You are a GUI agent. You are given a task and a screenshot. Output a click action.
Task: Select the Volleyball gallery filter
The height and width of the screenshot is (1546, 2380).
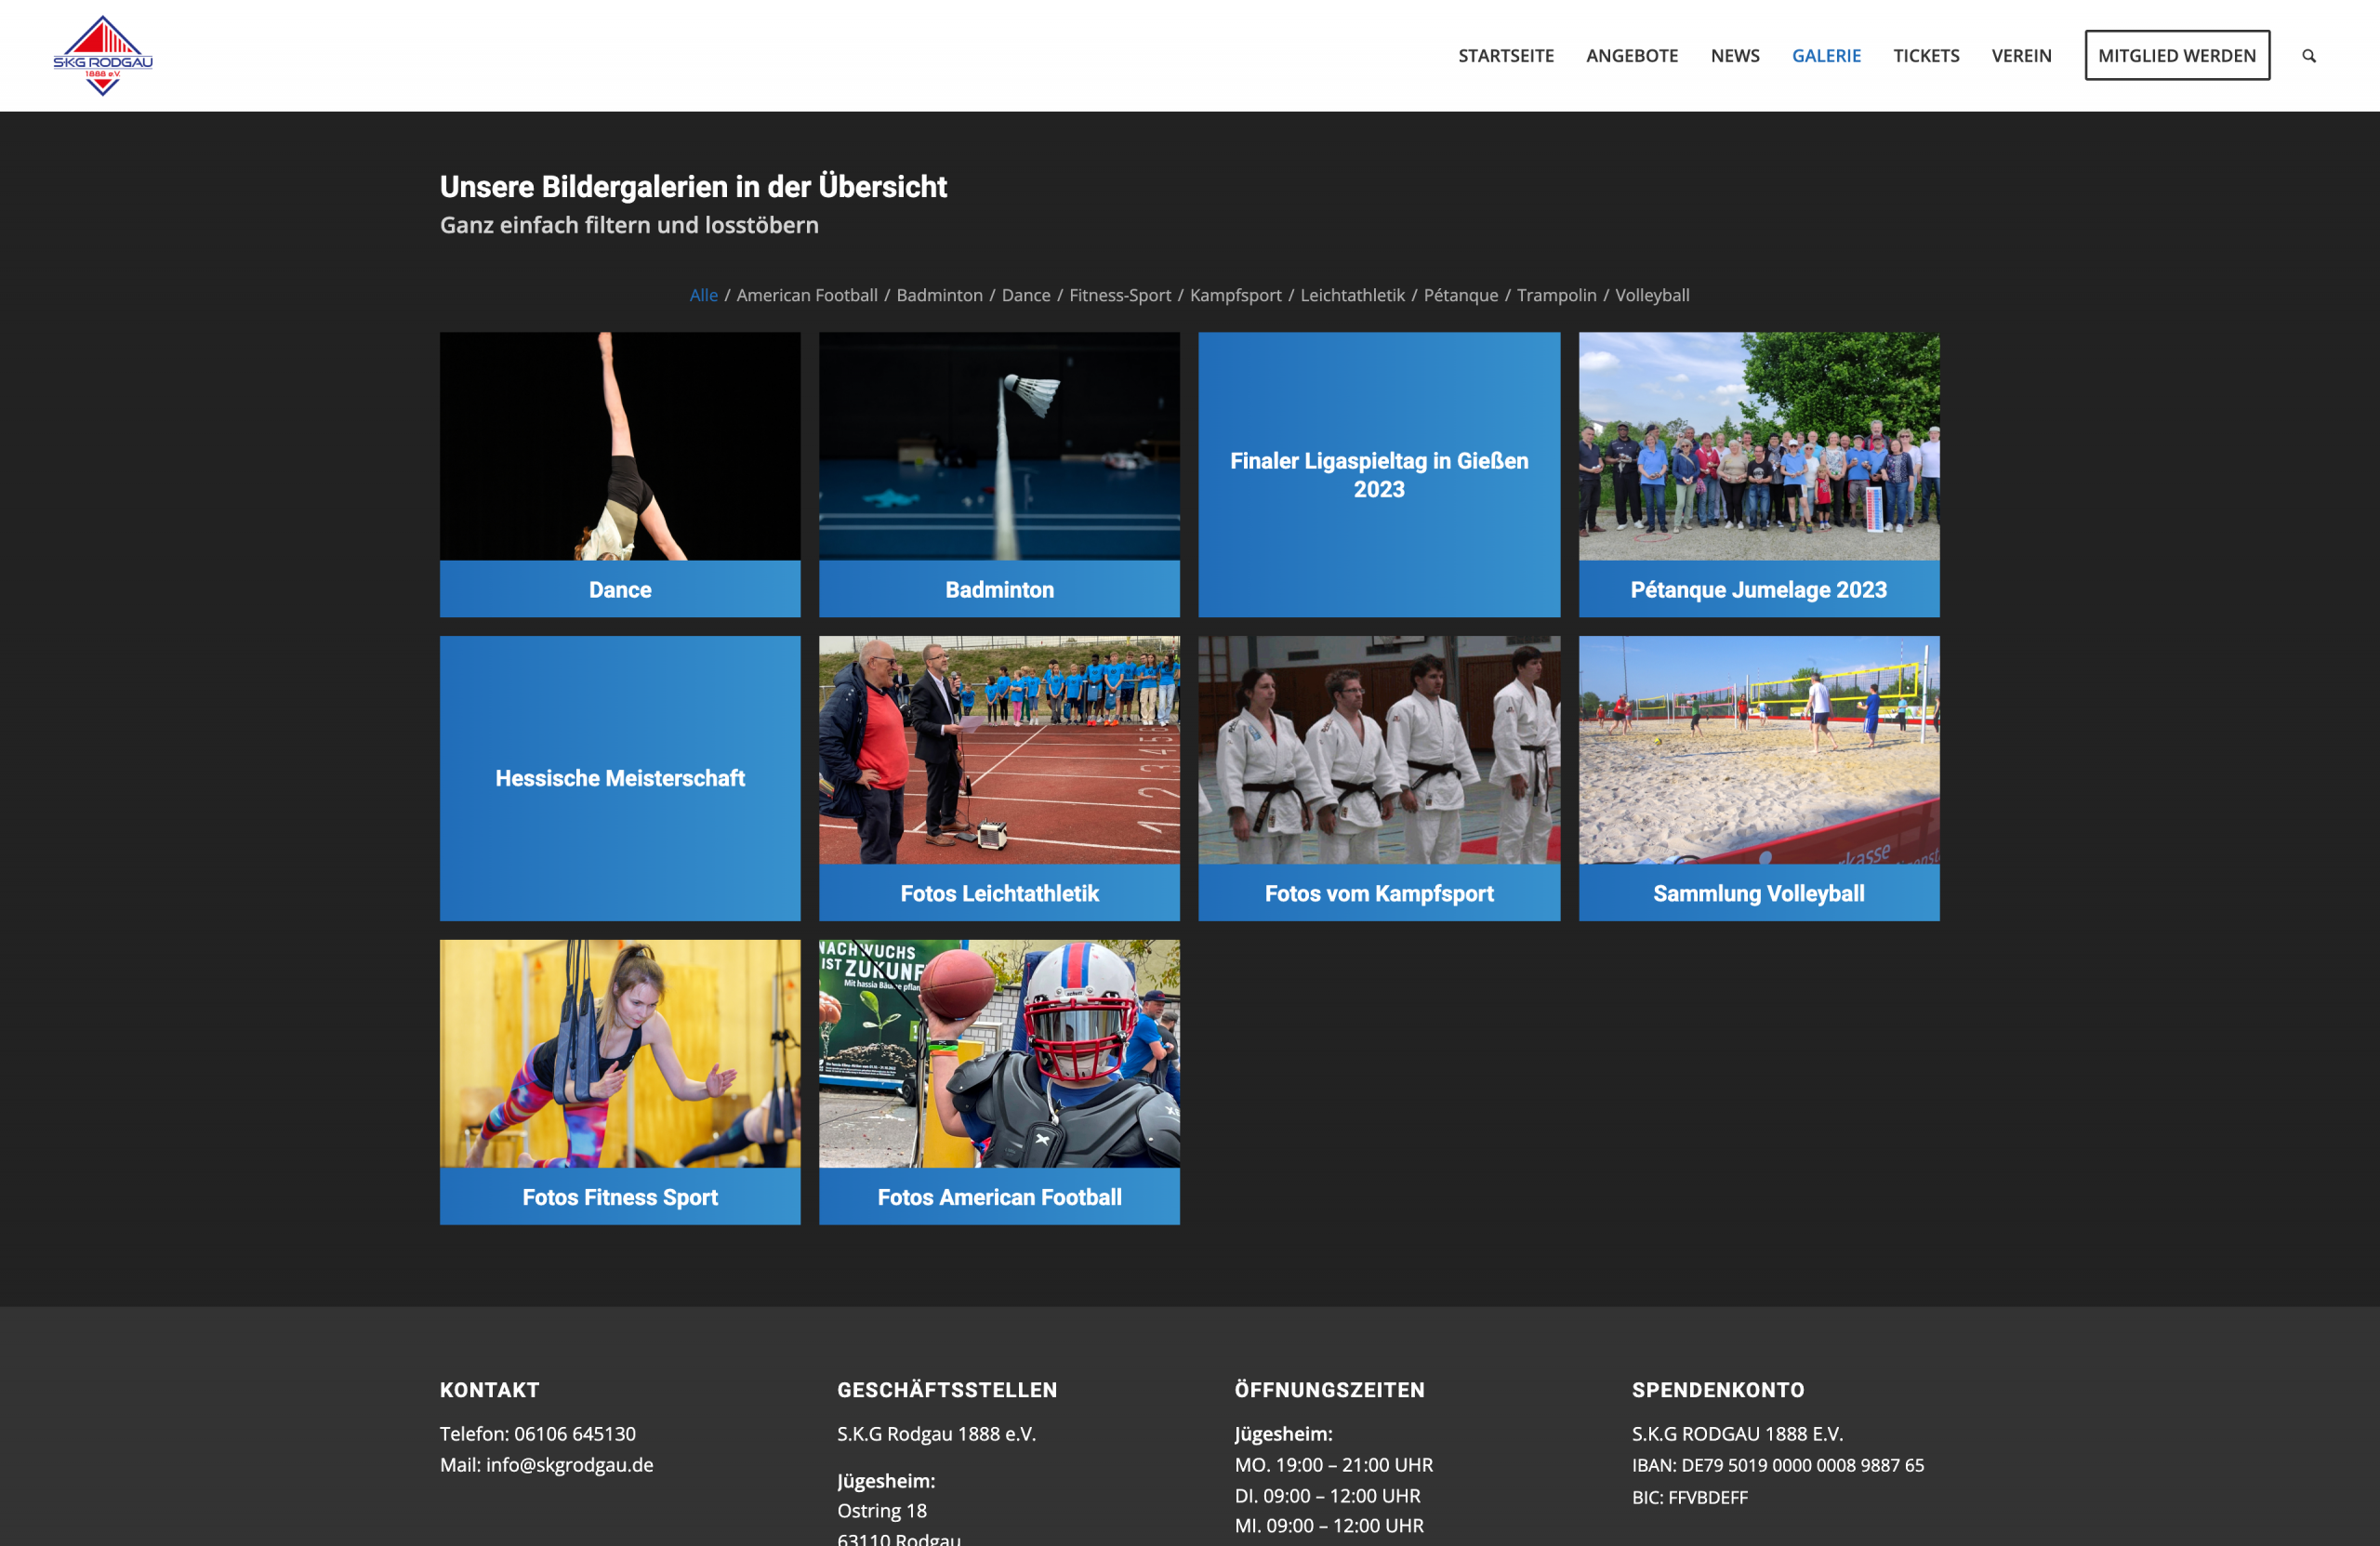point(1651,295)
